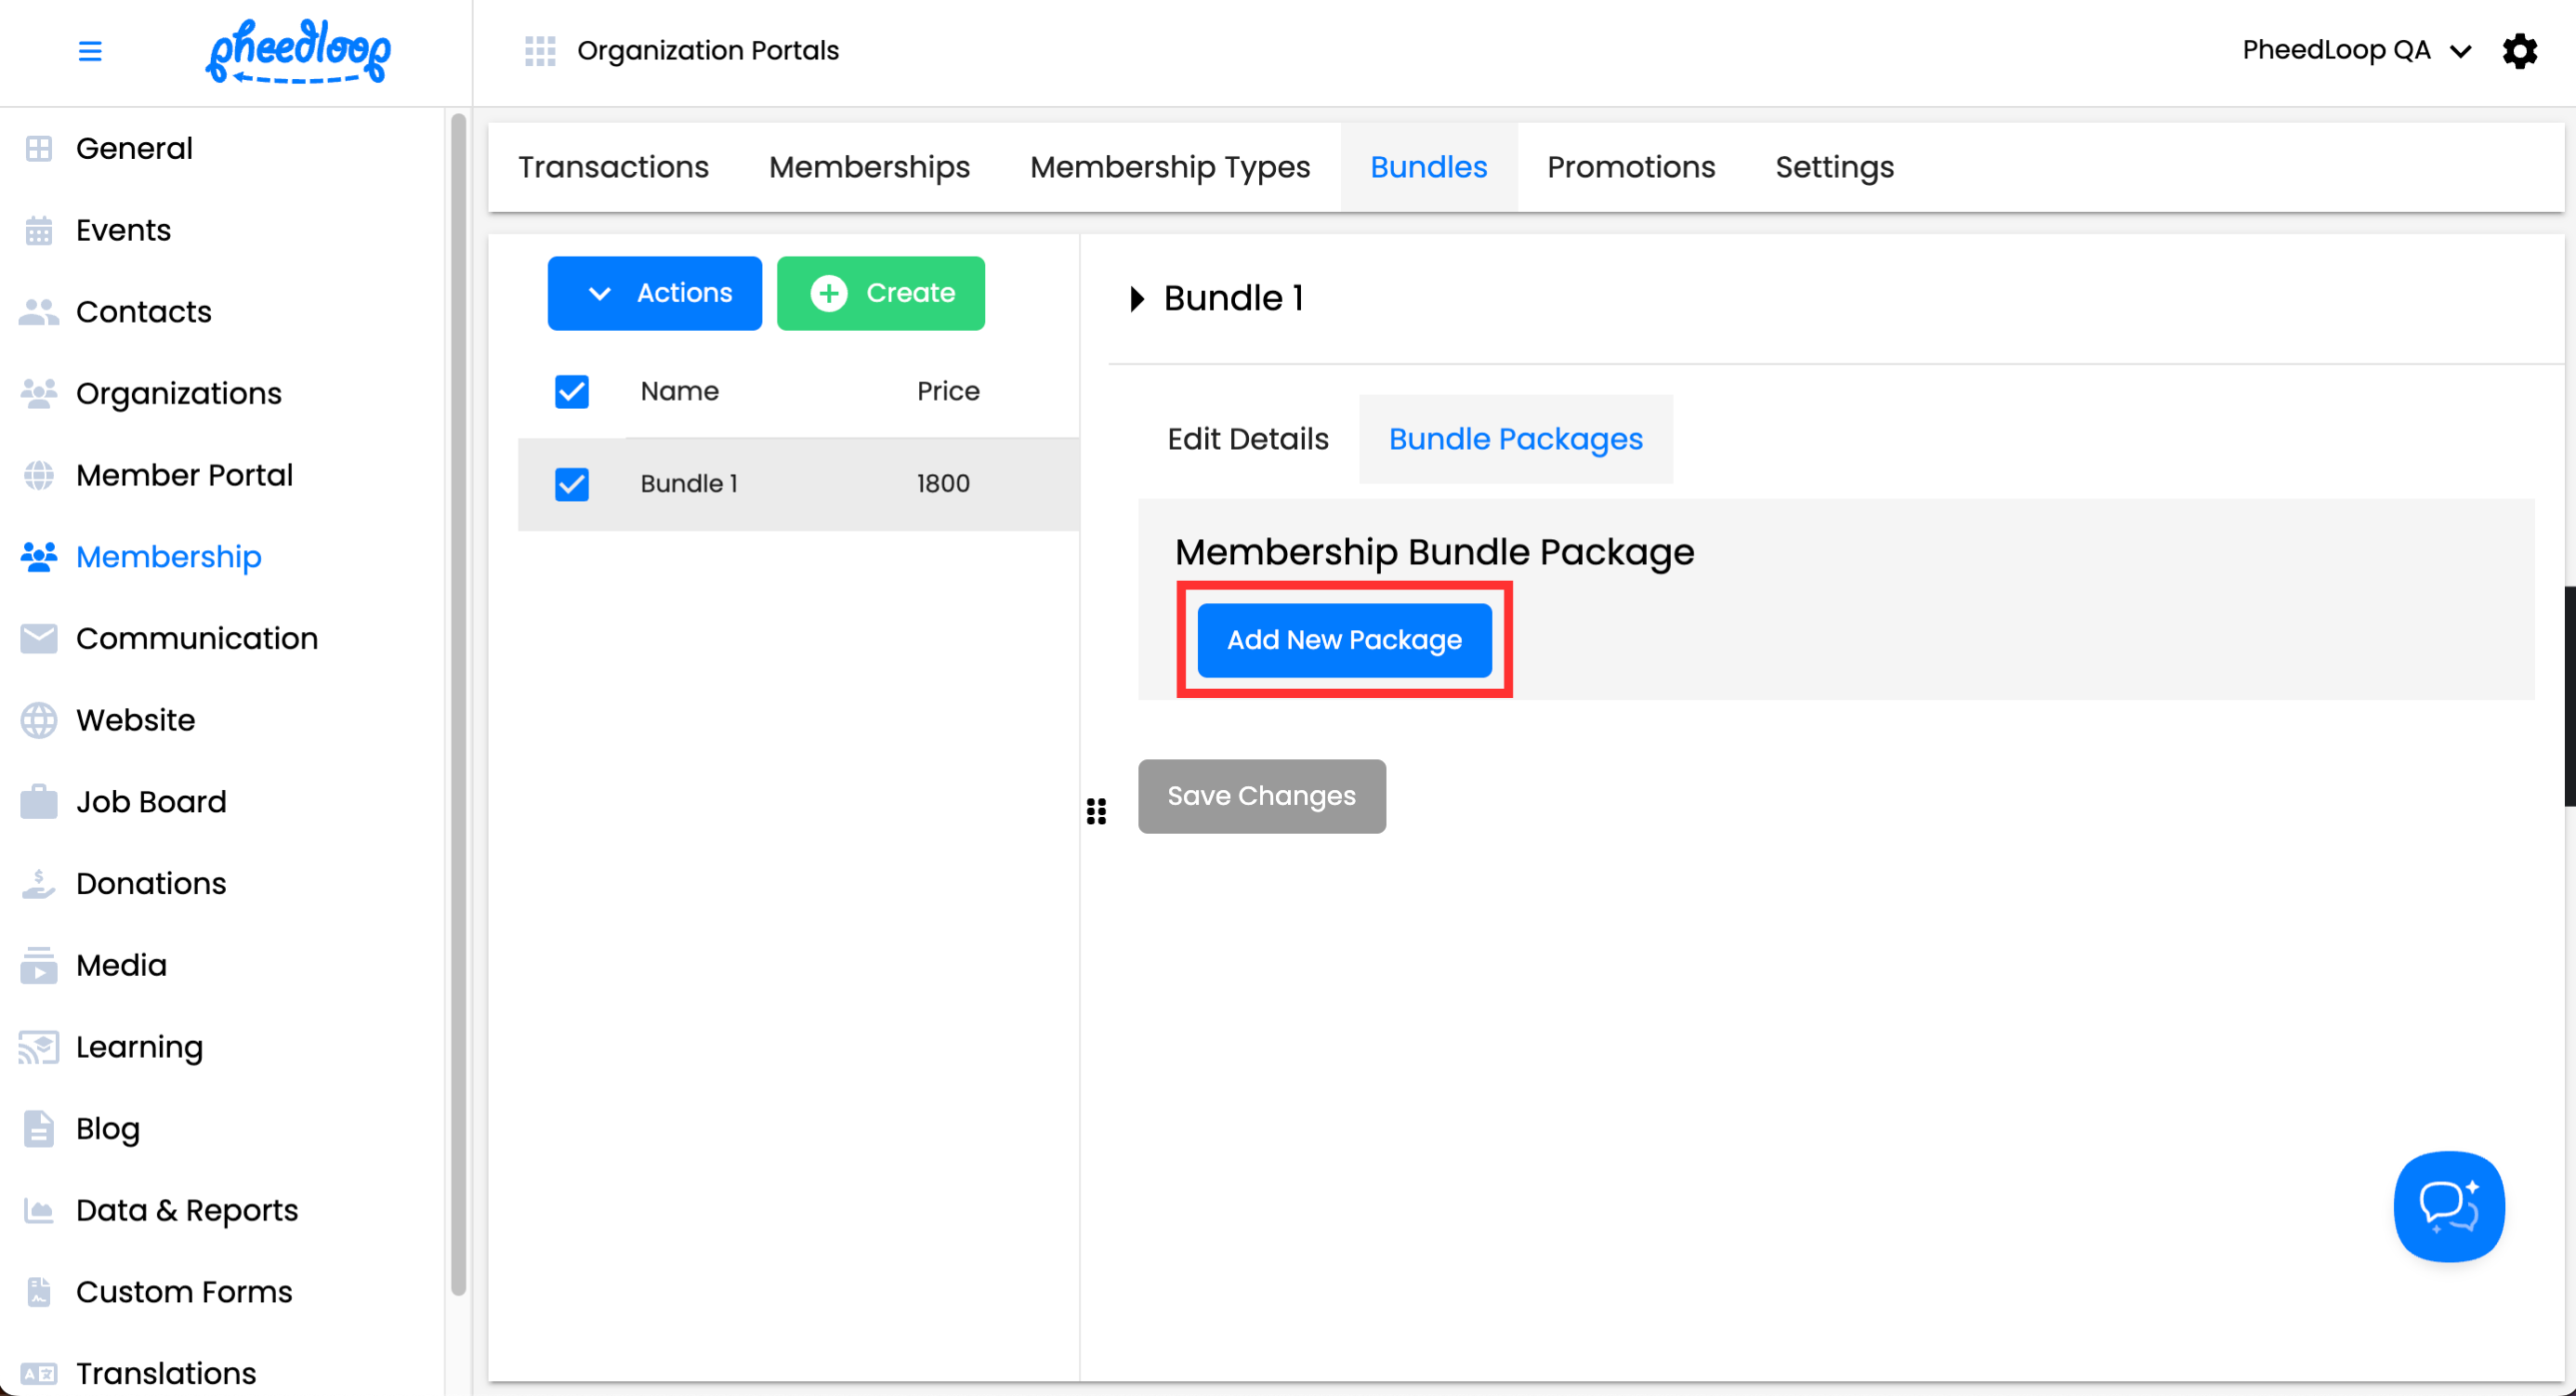The height and width of the screenshot is (1396, 2576).
Task: Switch to the Edit Details tab
Action: tap(1247, 439)
